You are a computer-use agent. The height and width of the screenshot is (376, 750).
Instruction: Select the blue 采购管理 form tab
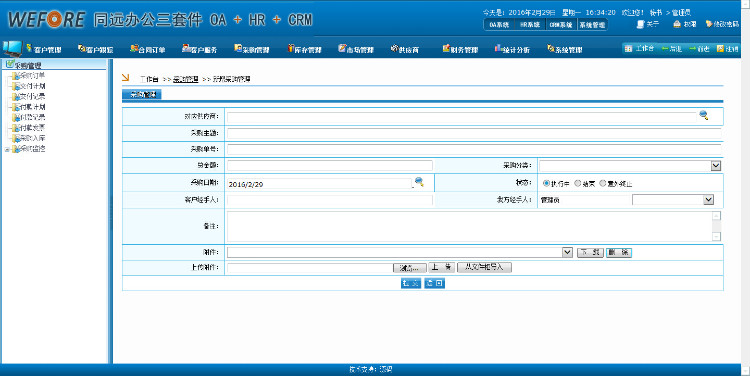click(x=143, y=95)
